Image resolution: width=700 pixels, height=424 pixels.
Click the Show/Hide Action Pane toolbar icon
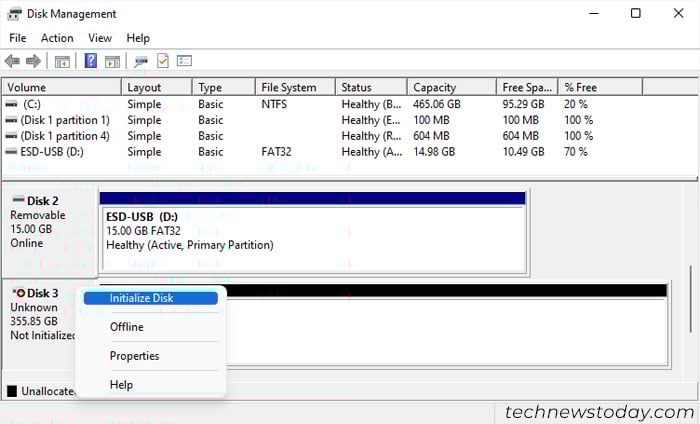(x=112, y=61)
